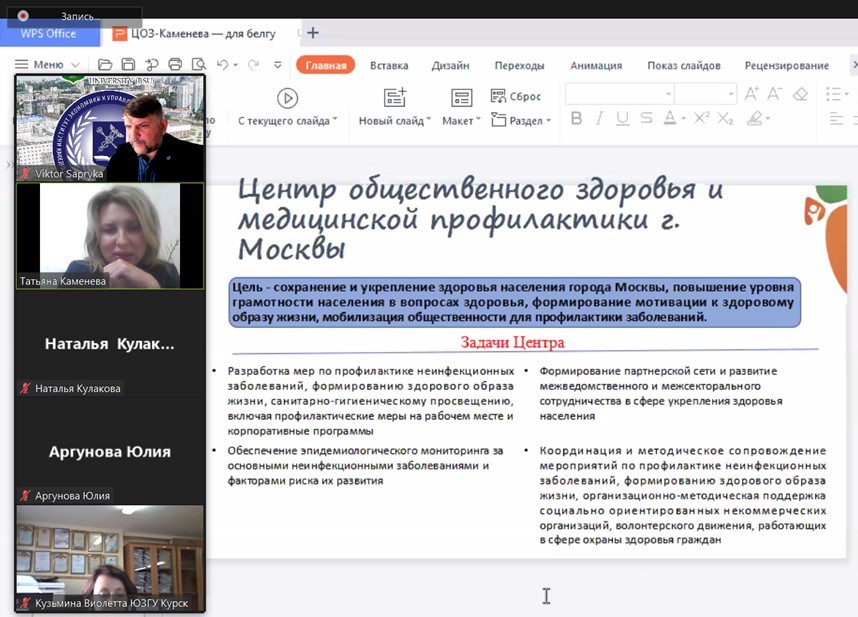Screen dimensions: 858x617
Task: Toggle underline formatting
Action: (623, 119)
